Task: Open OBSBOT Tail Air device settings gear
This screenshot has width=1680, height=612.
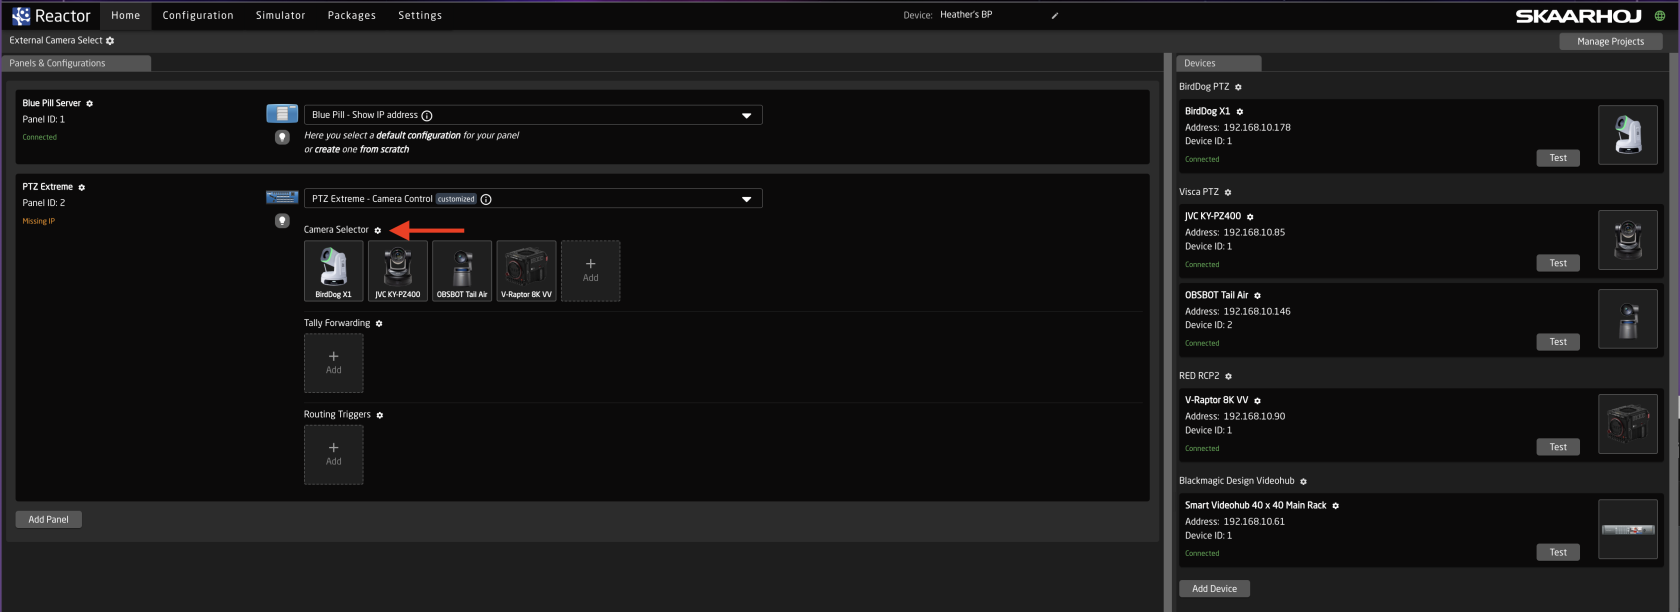Action: (1257, 296)
